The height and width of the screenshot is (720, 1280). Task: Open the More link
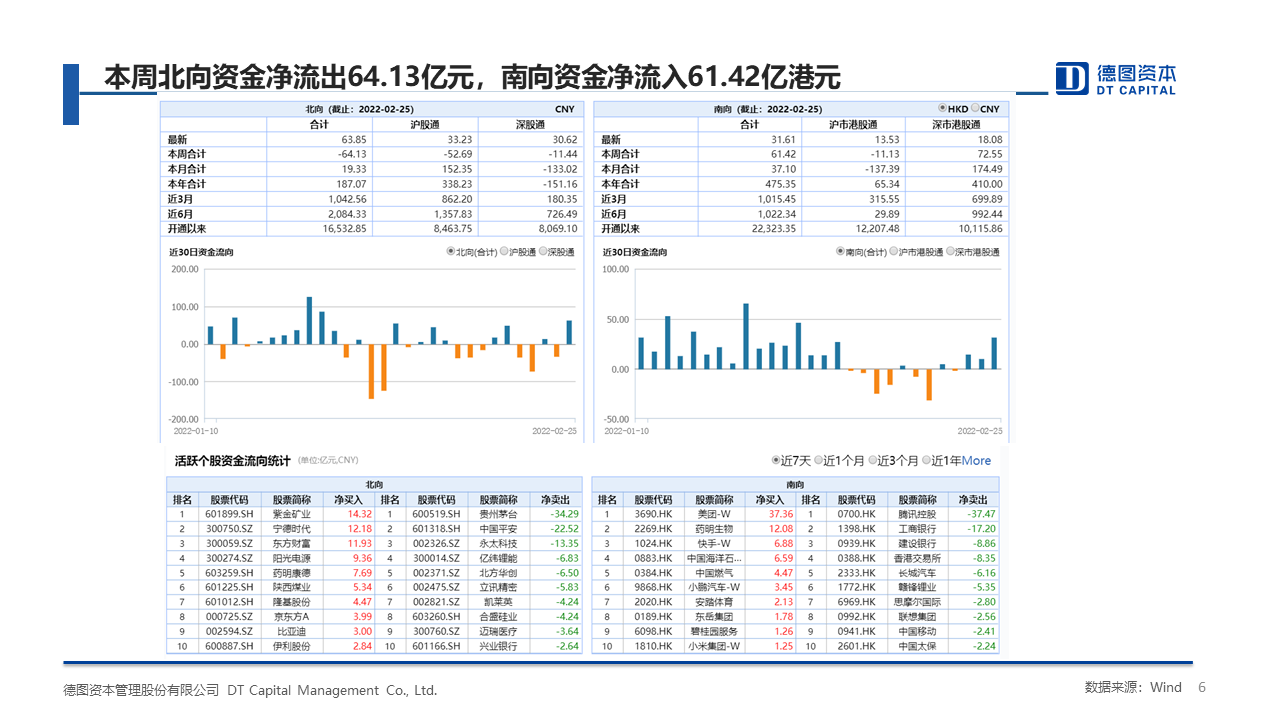click(976, 461)
